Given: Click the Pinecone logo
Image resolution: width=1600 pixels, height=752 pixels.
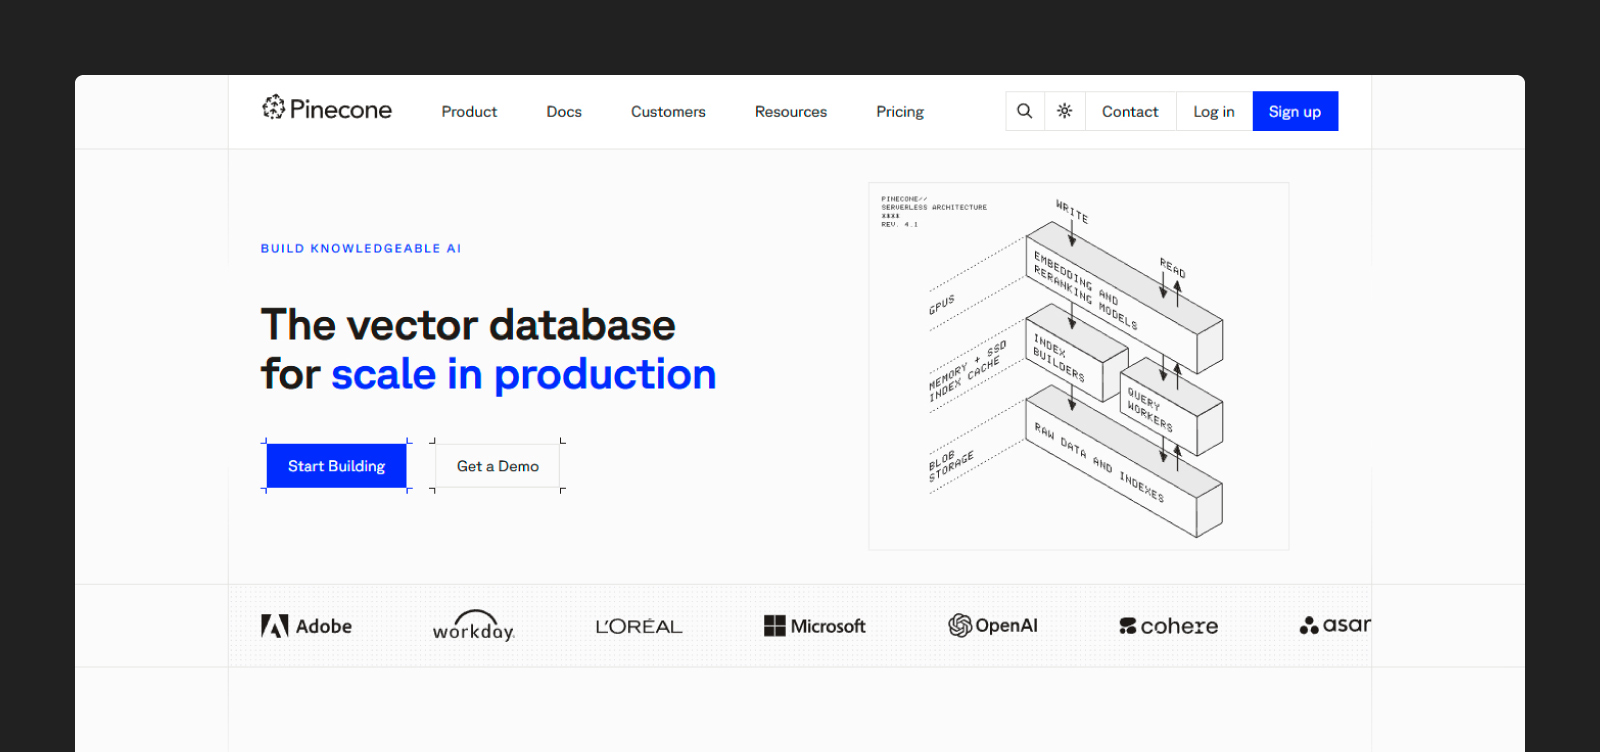Looking at the screenshot, I should [327, 109].
